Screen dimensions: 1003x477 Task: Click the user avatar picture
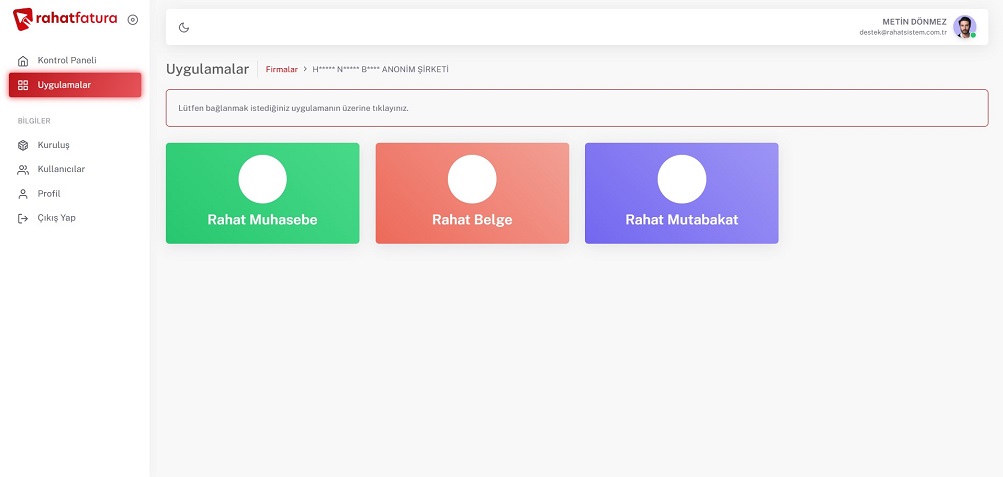pos(964,27)
